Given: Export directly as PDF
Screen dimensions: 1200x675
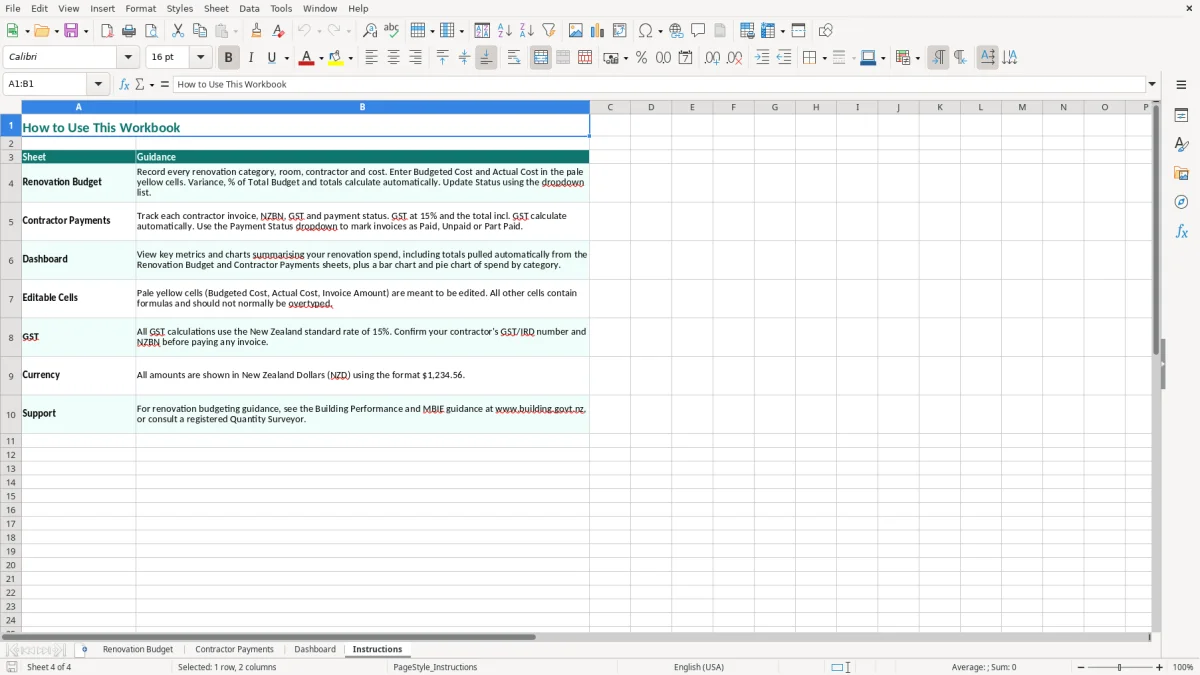Looking at the screenshot, I should 107,31.
